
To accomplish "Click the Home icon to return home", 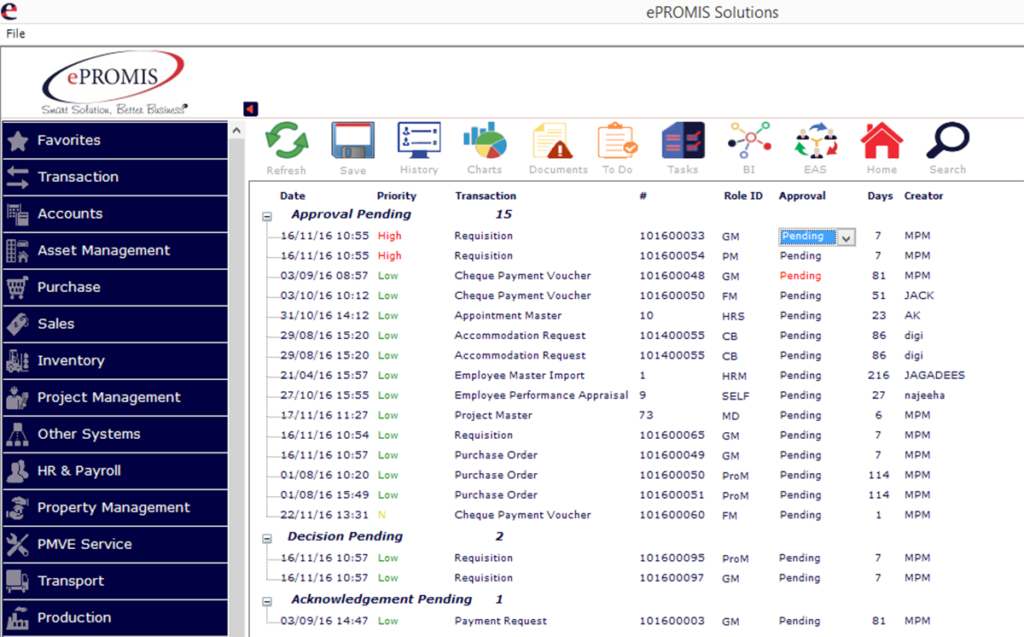I will pyautogui.click(x=881, y=142).
